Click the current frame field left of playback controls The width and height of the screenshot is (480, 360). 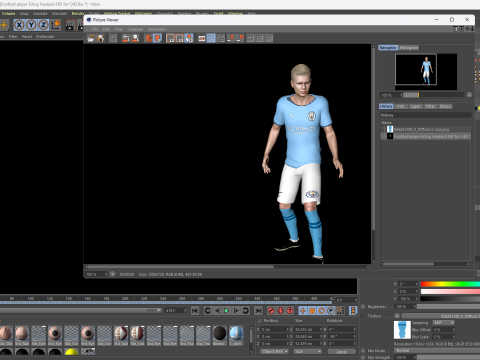[x=176, y=311]
